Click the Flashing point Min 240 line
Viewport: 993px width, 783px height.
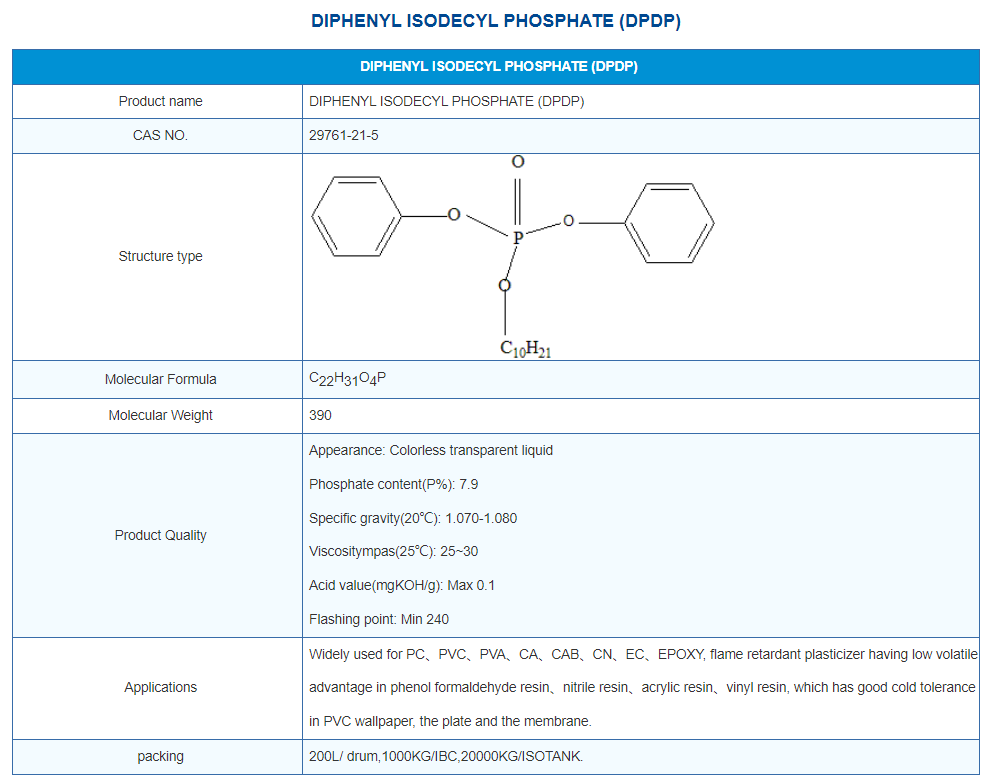coord(378,619)
